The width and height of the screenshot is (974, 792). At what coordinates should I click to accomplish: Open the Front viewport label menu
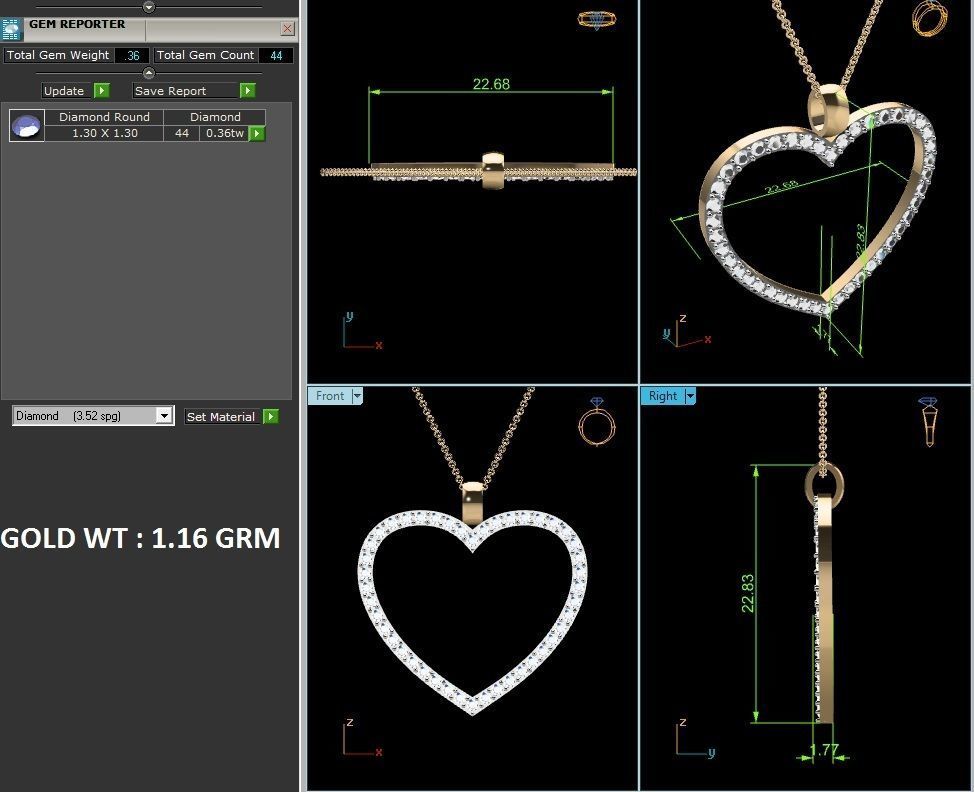coord(330,396)
